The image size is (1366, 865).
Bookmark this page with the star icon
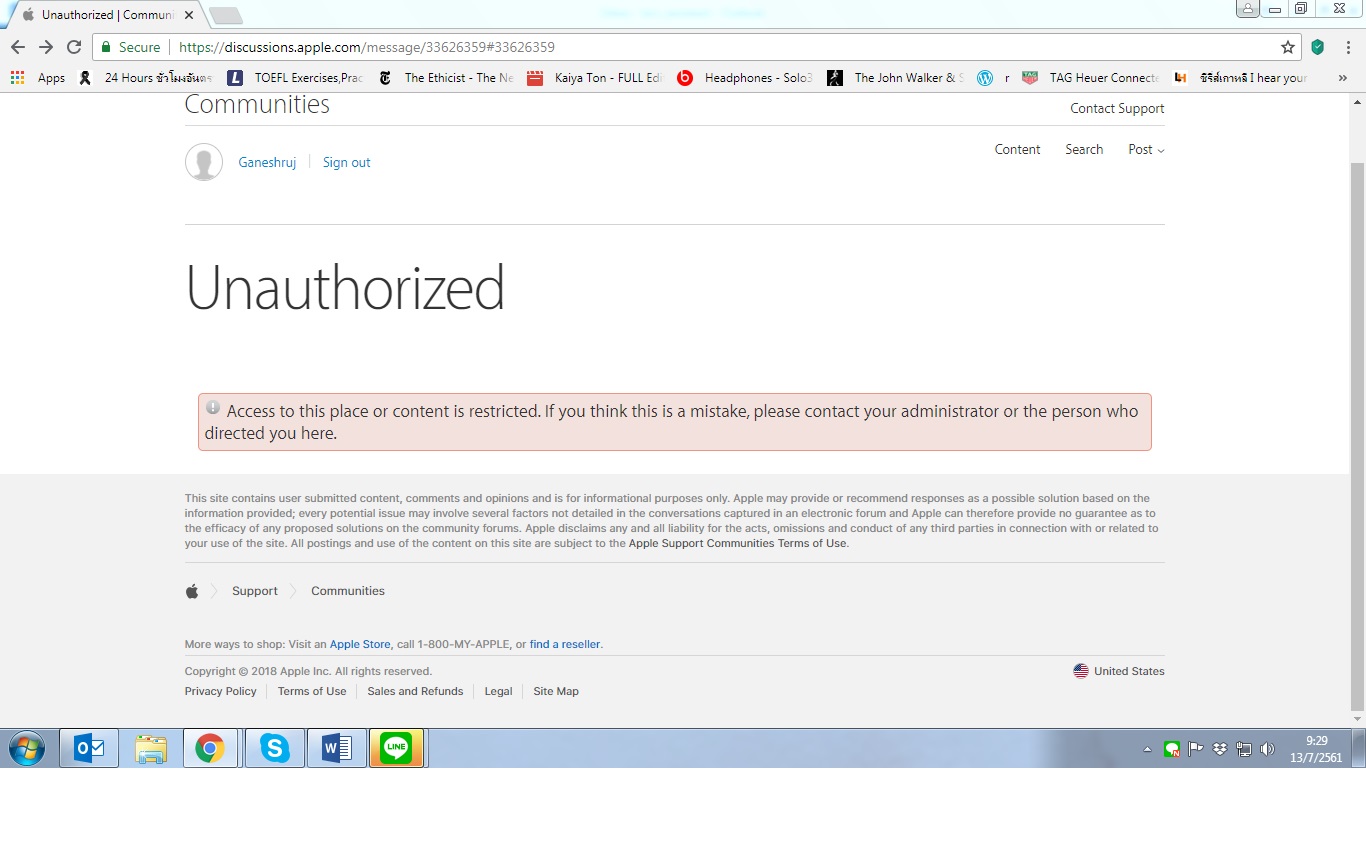click(x=1288, y=47)
